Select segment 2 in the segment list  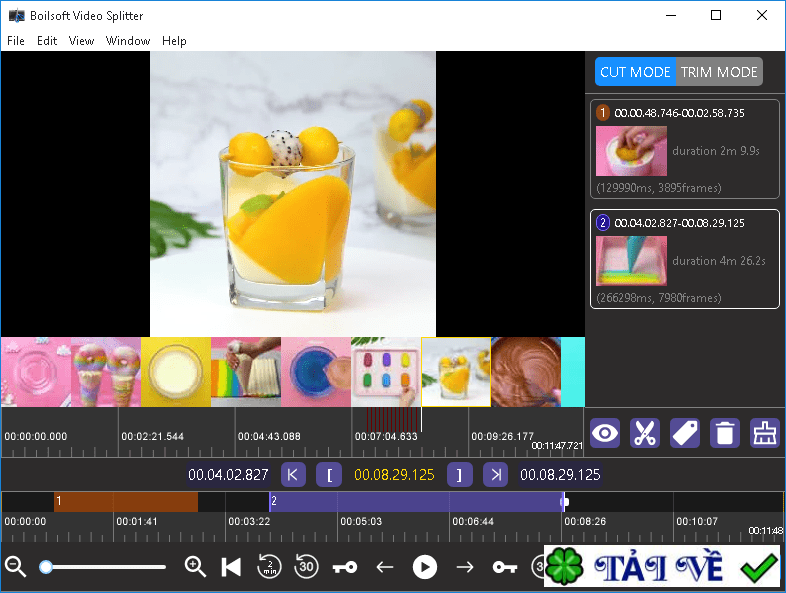point(684,259)
